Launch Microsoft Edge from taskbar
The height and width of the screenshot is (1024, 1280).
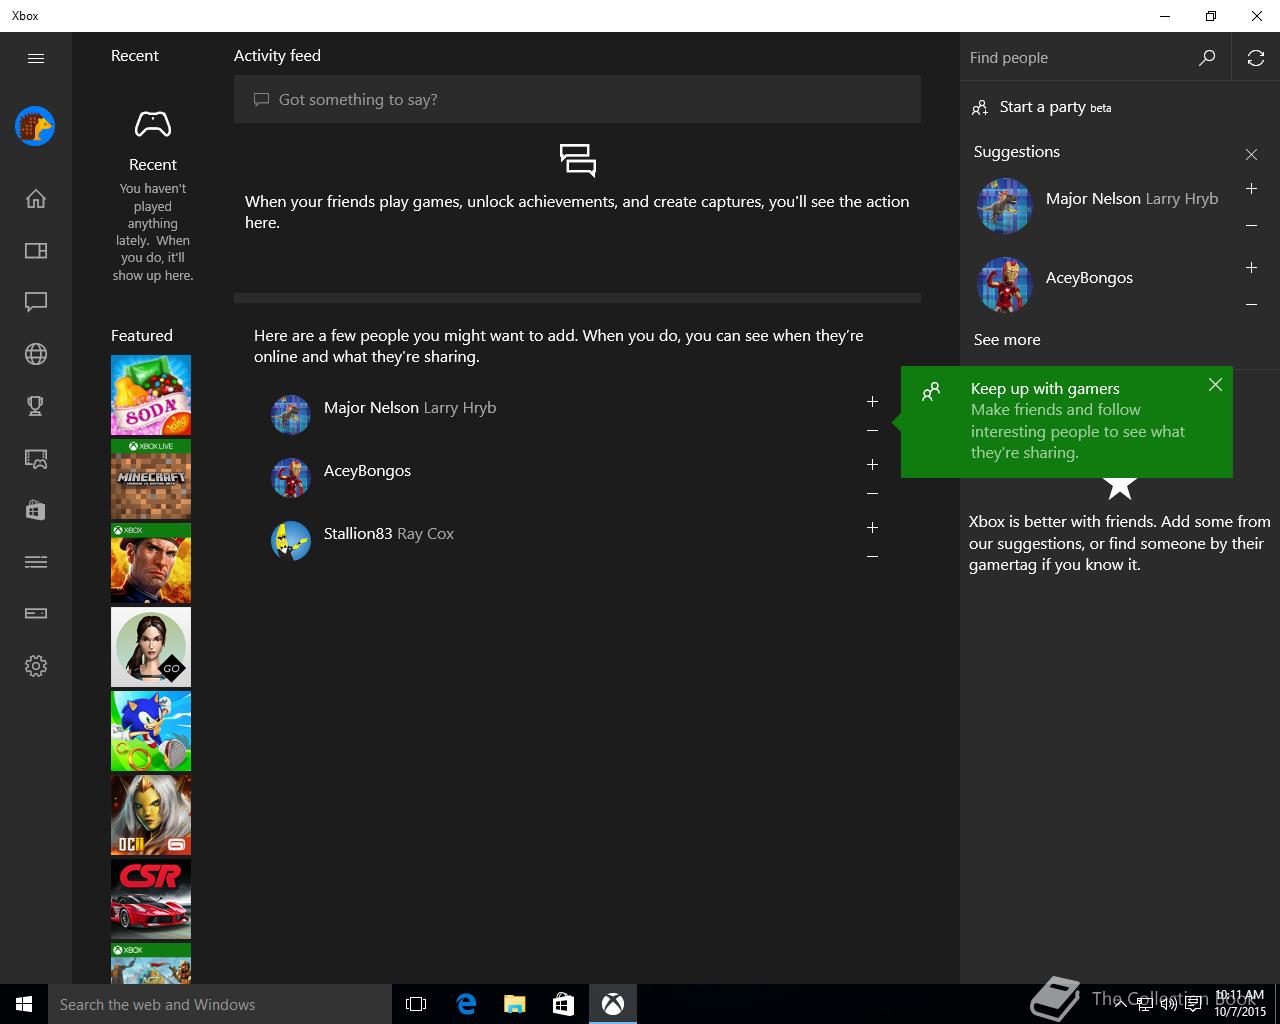point(466,1004)
